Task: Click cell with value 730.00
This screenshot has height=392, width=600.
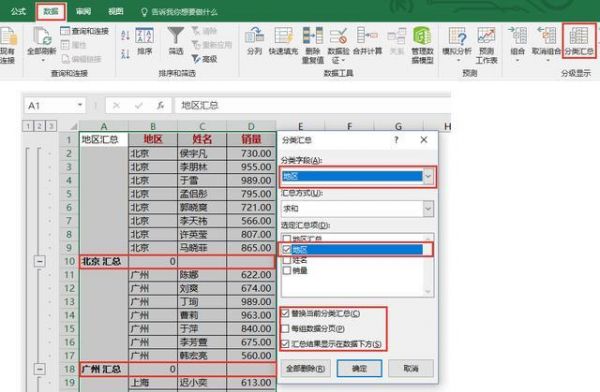Action: coord(251,154)
